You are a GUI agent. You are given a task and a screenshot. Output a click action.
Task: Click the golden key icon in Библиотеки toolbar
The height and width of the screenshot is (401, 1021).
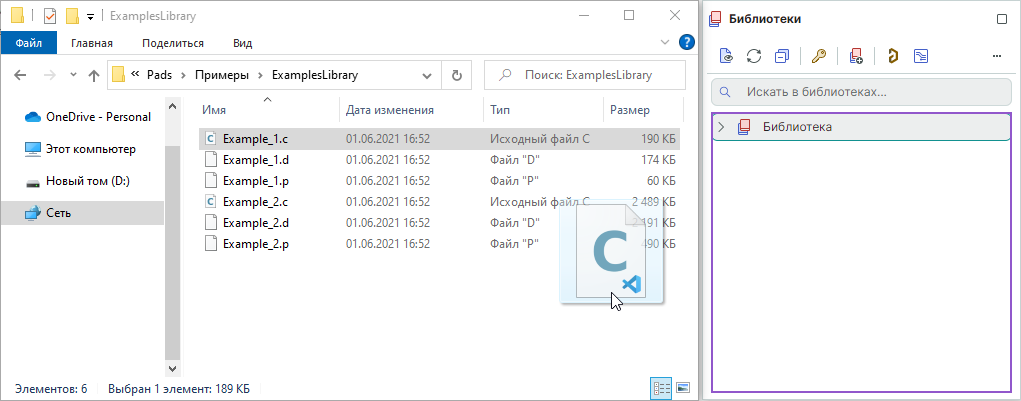[x=817, y=56]
